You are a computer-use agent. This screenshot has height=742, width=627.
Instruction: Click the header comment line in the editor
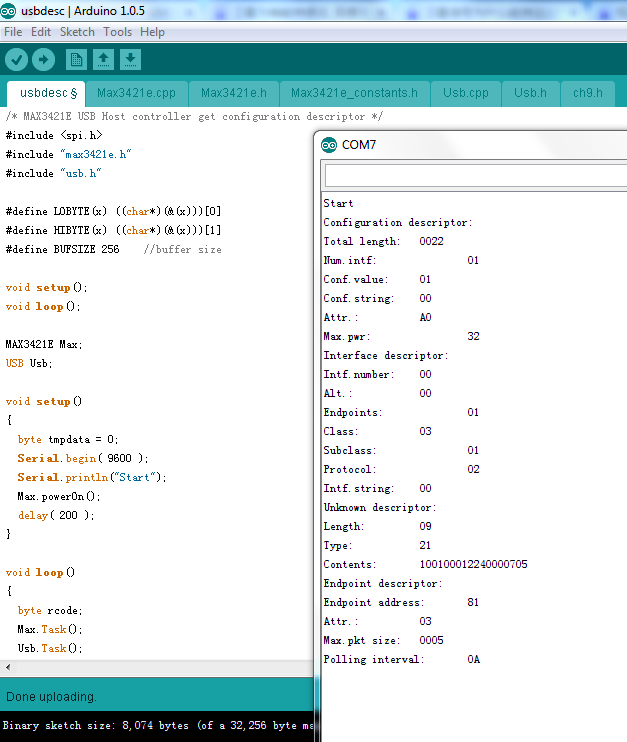point(194,116)
